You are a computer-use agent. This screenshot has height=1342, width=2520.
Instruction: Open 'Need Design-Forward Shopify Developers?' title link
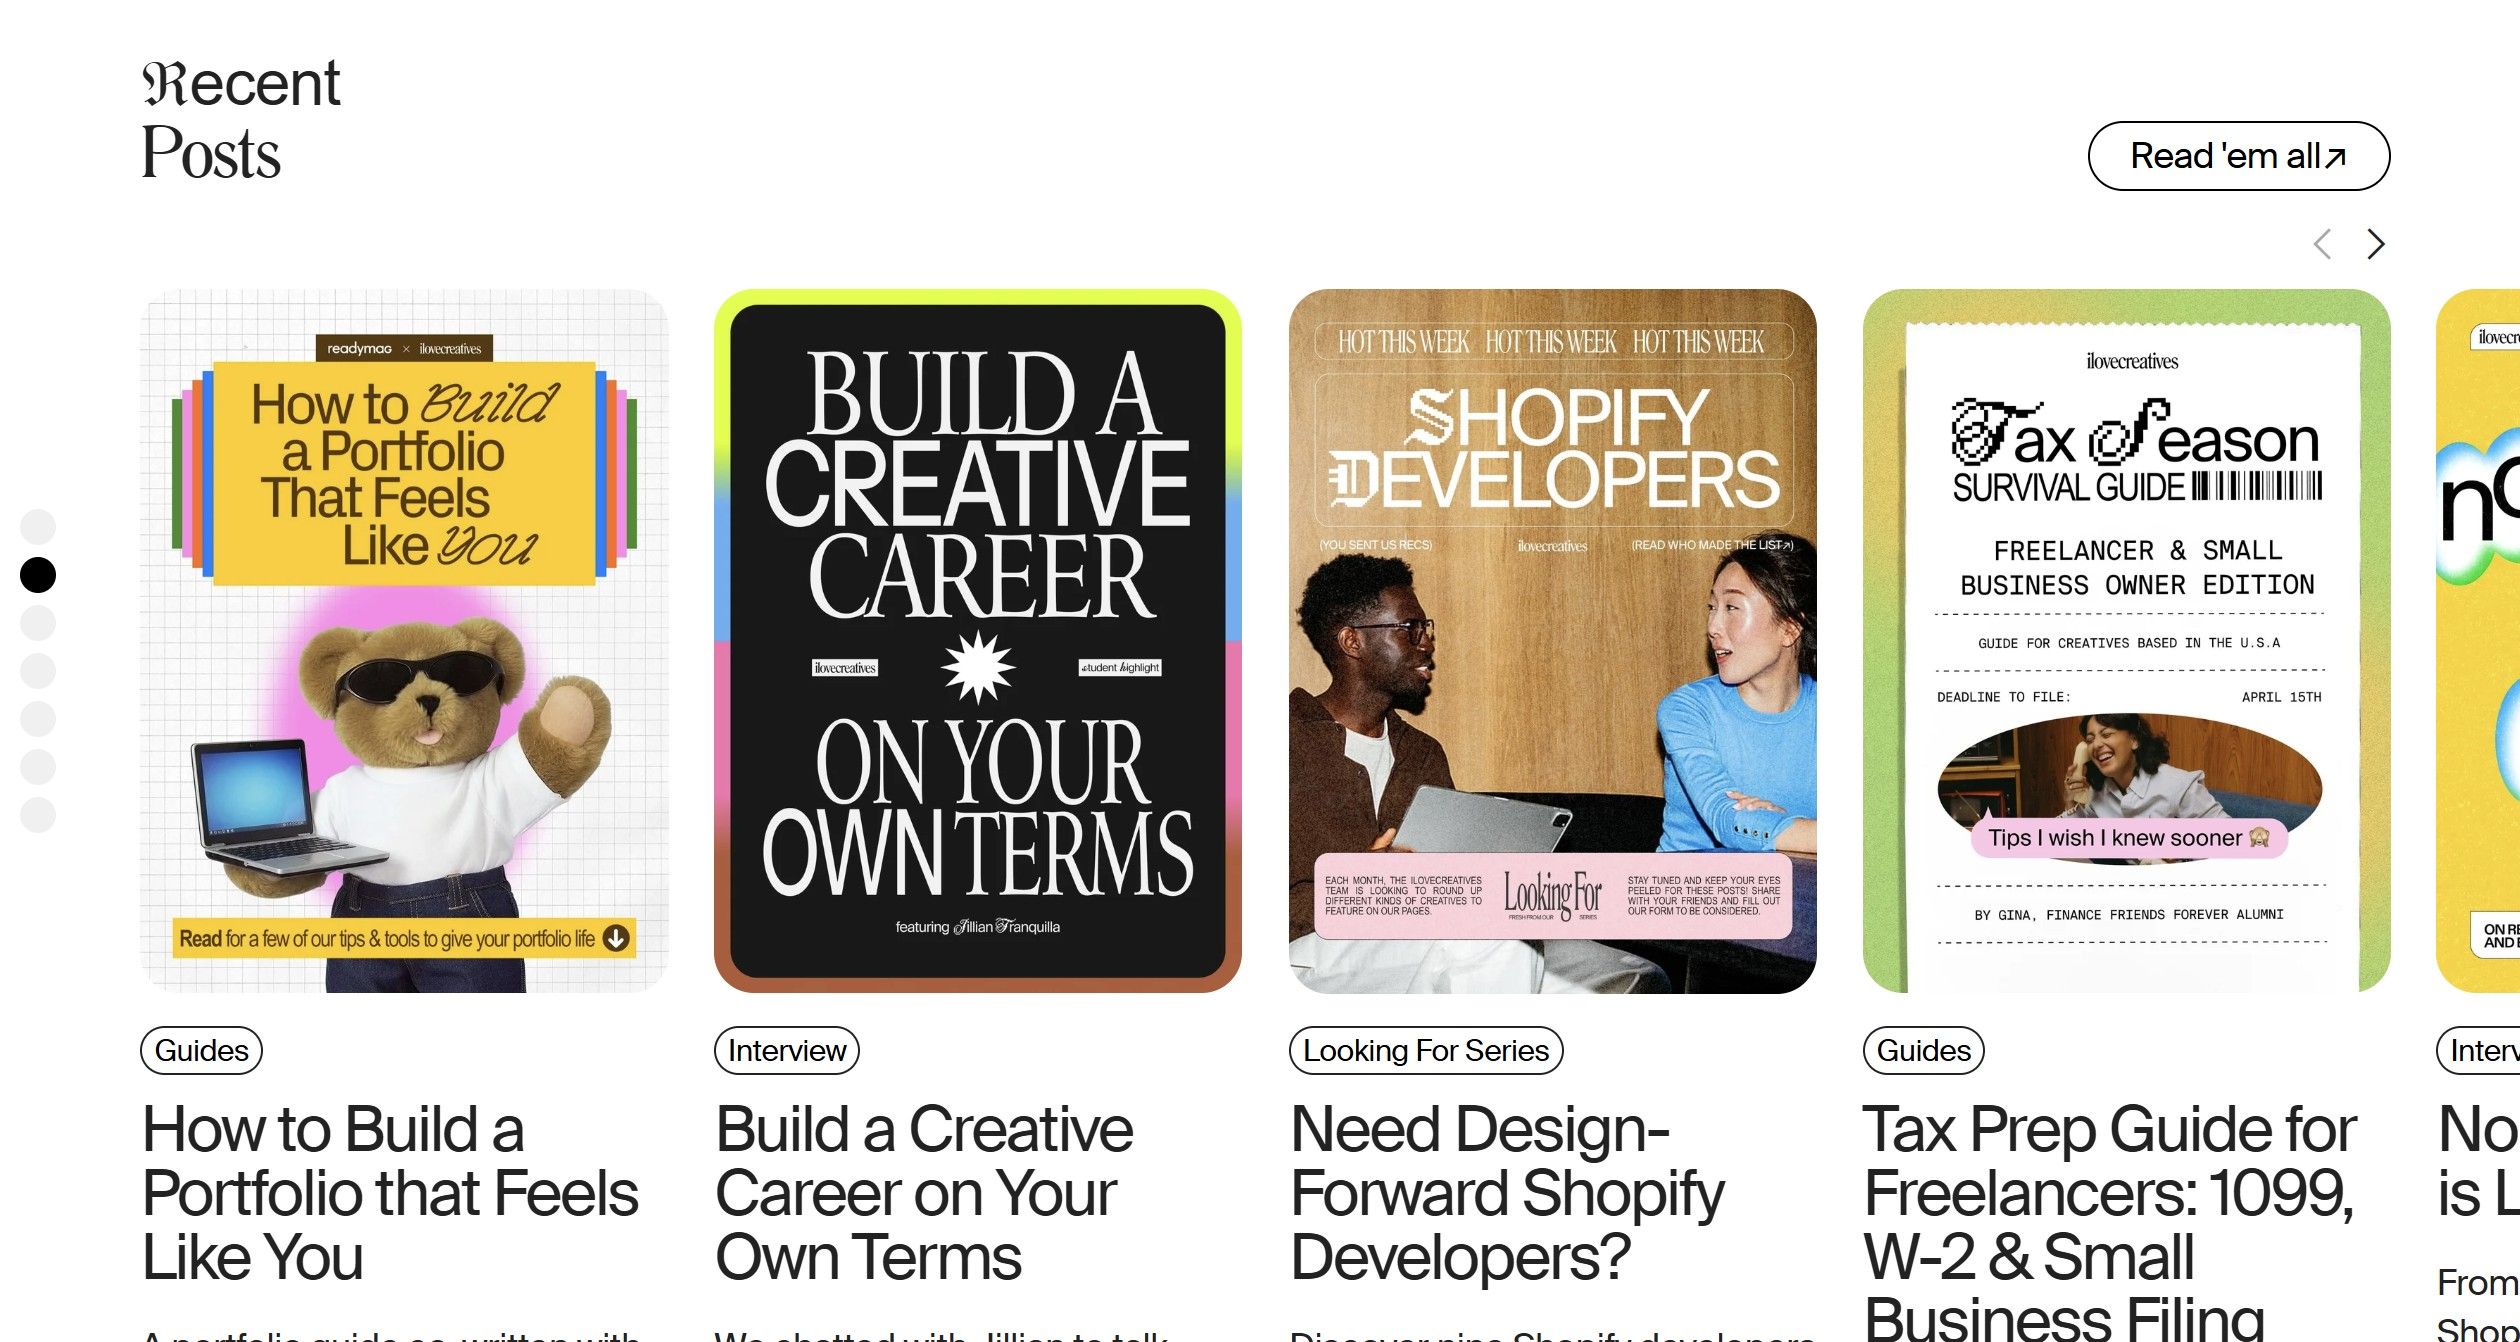tap(1508, 1193)
